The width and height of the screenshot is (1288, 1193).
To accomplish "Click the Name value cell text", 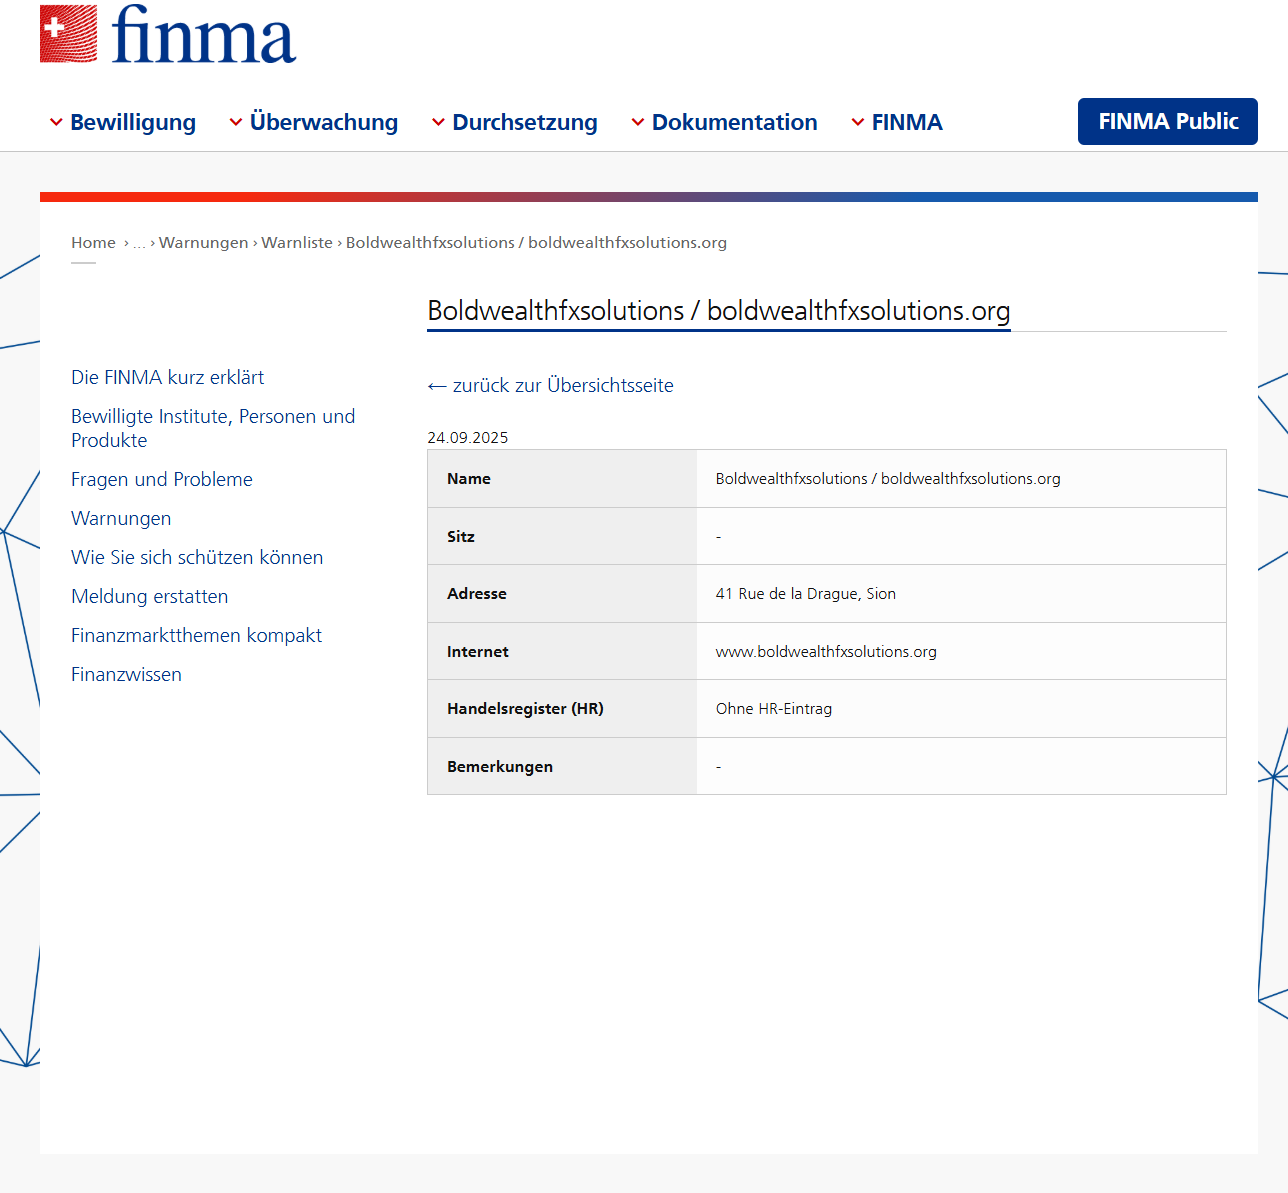I will point(888,479).
